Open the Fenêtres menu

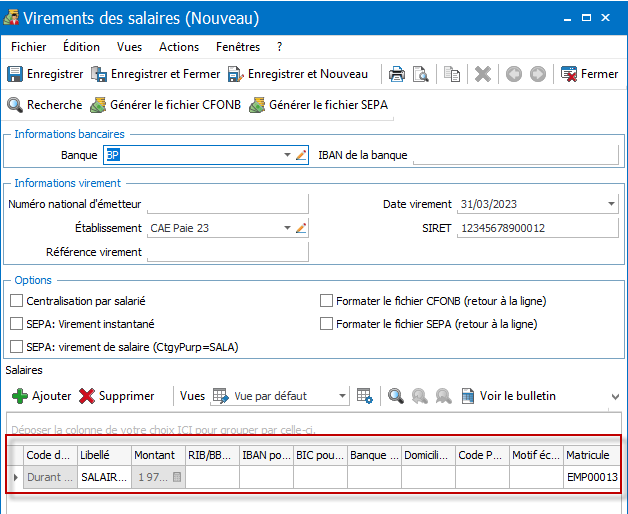point(238,47)
